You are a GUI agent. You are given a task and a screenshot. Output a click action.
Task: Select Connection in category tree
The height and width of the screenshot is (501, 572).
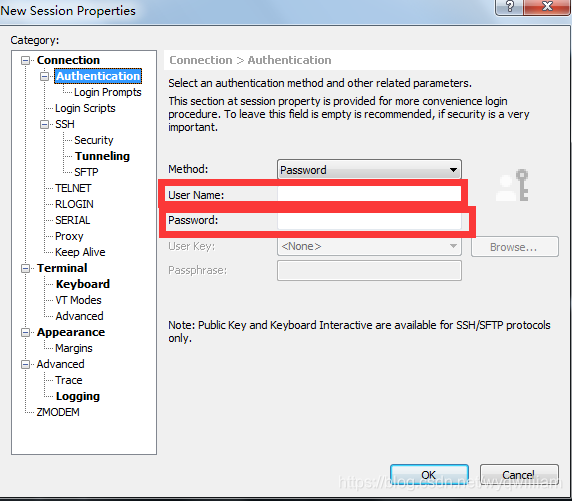point(68,60)
